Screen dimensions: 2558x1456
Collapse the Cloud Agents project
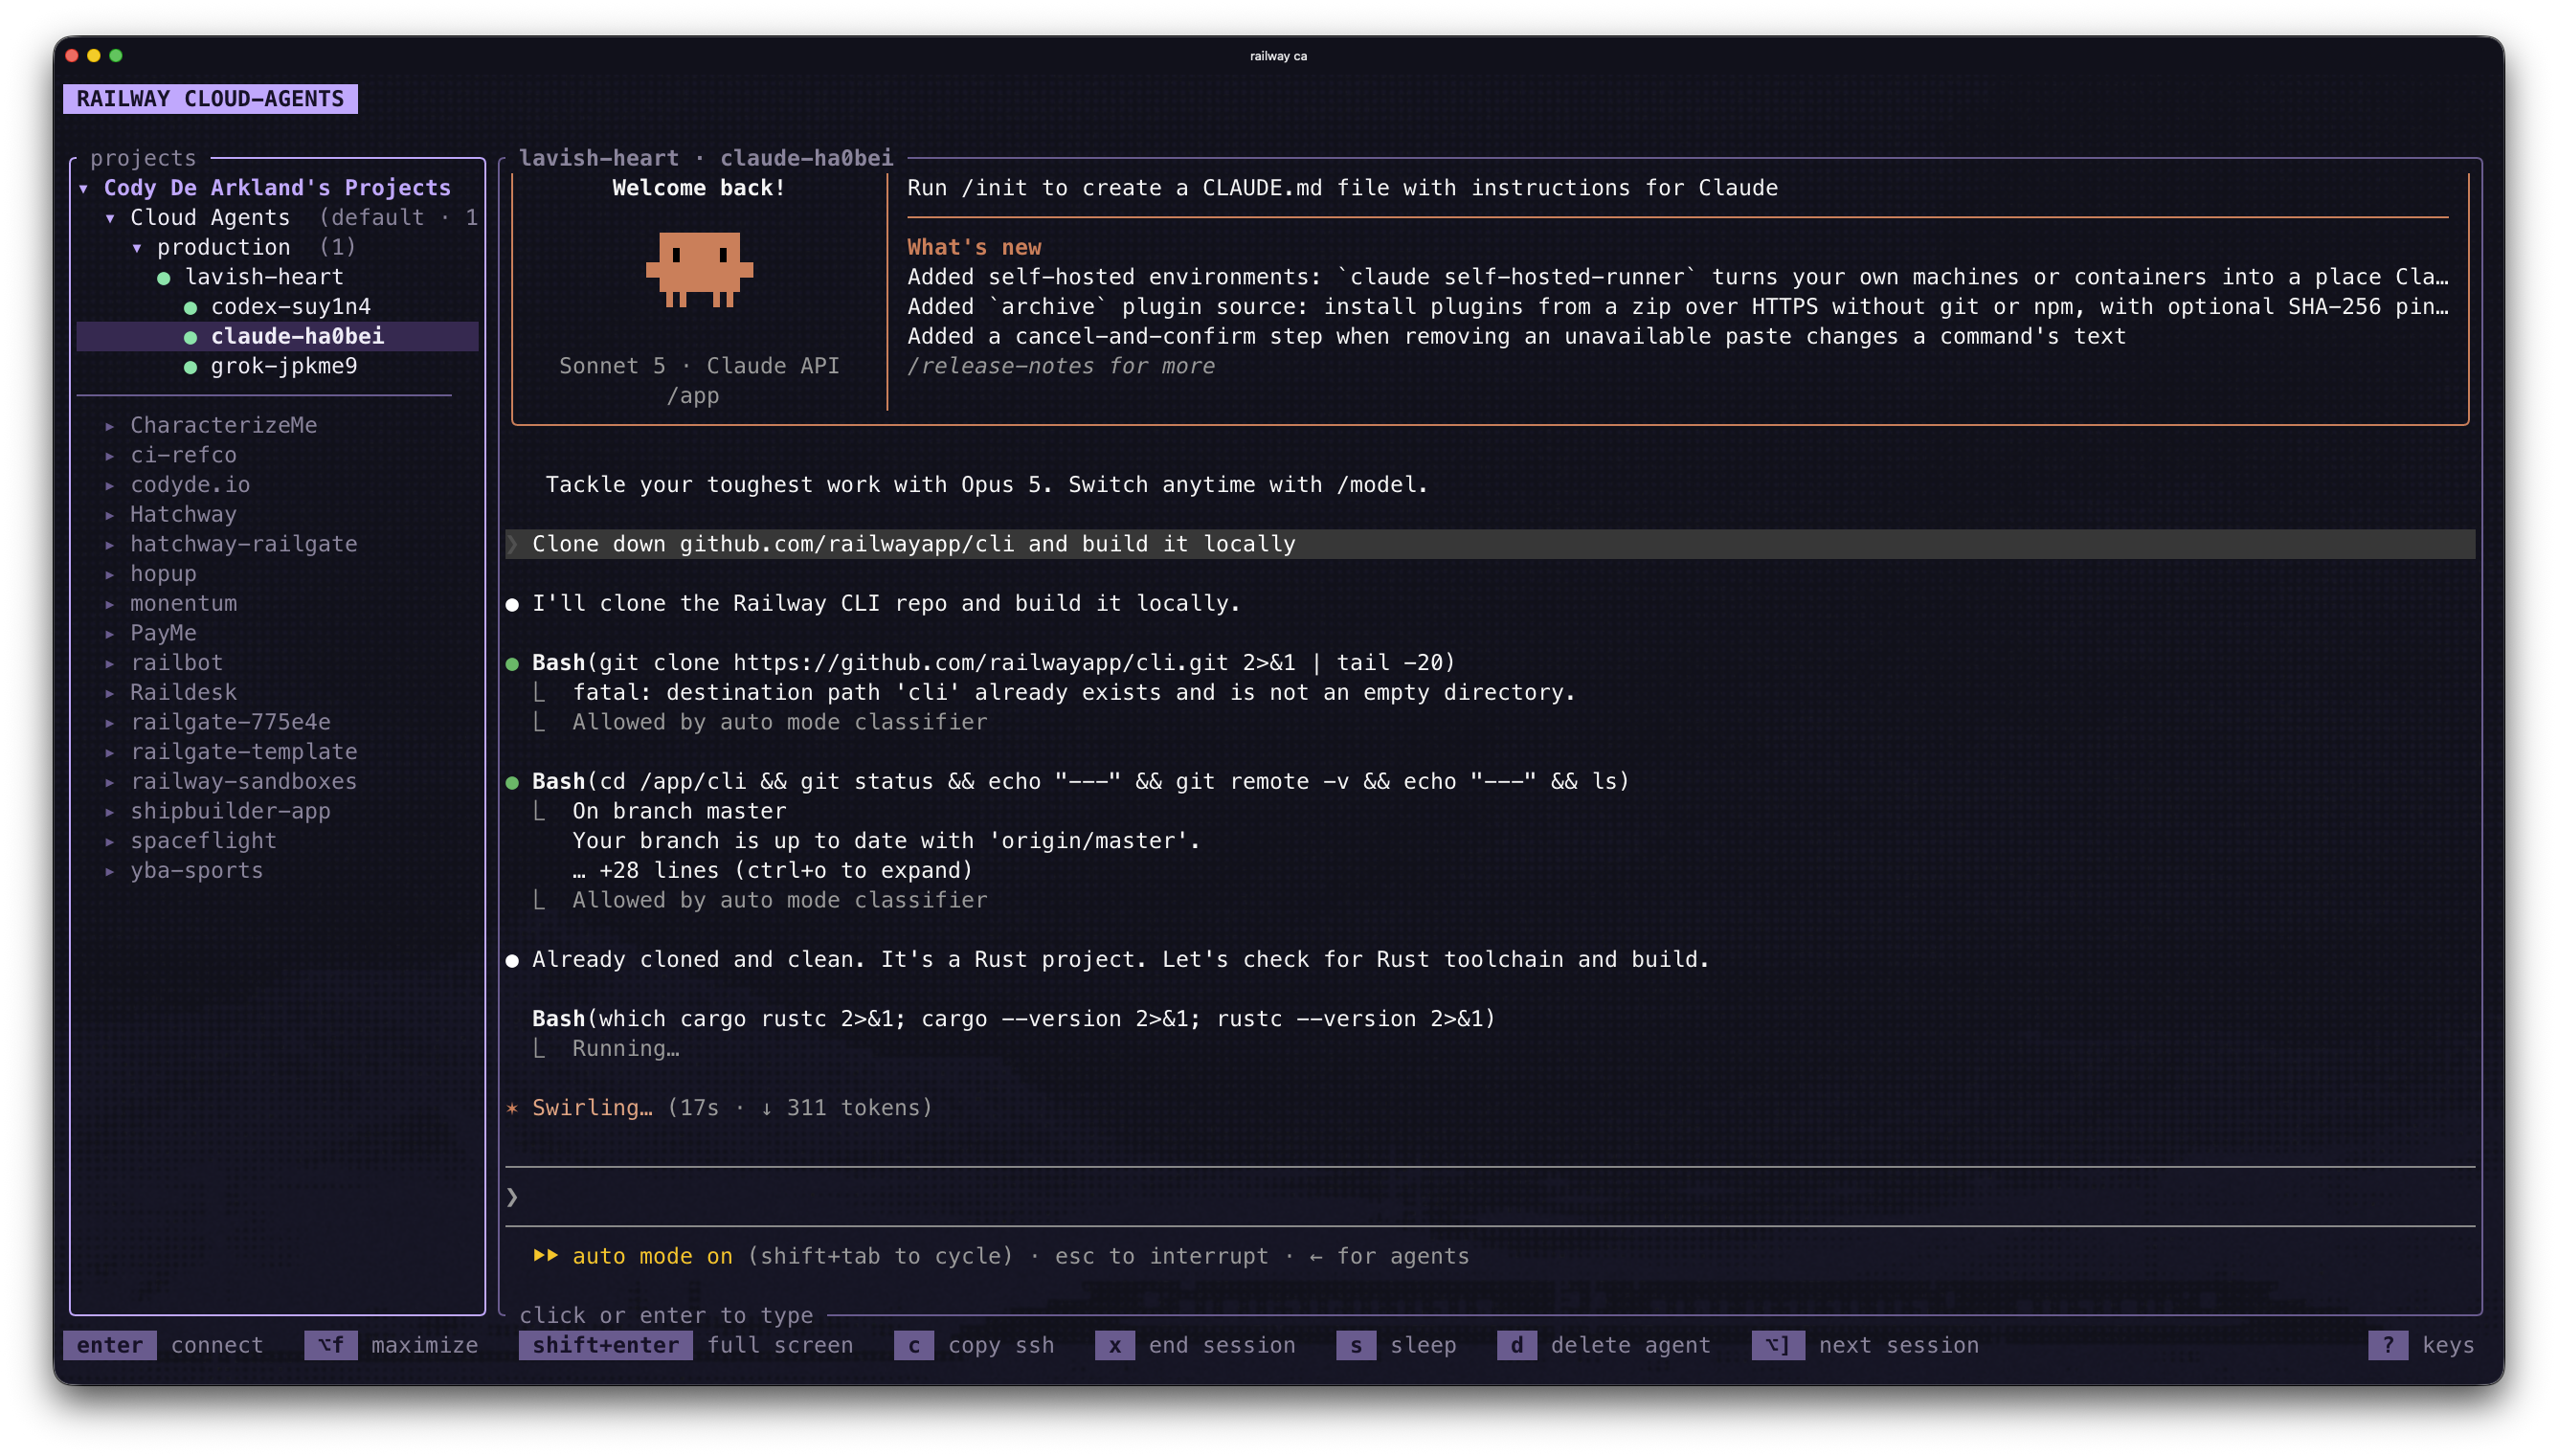click(110, 218)
